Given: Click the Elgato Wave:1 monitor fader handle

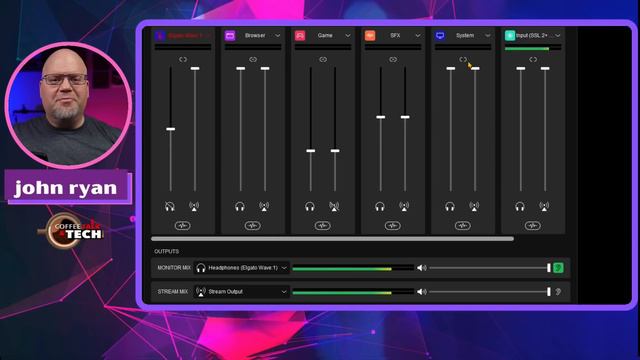Looking at the screenshot, I should [x=171, y=129].
